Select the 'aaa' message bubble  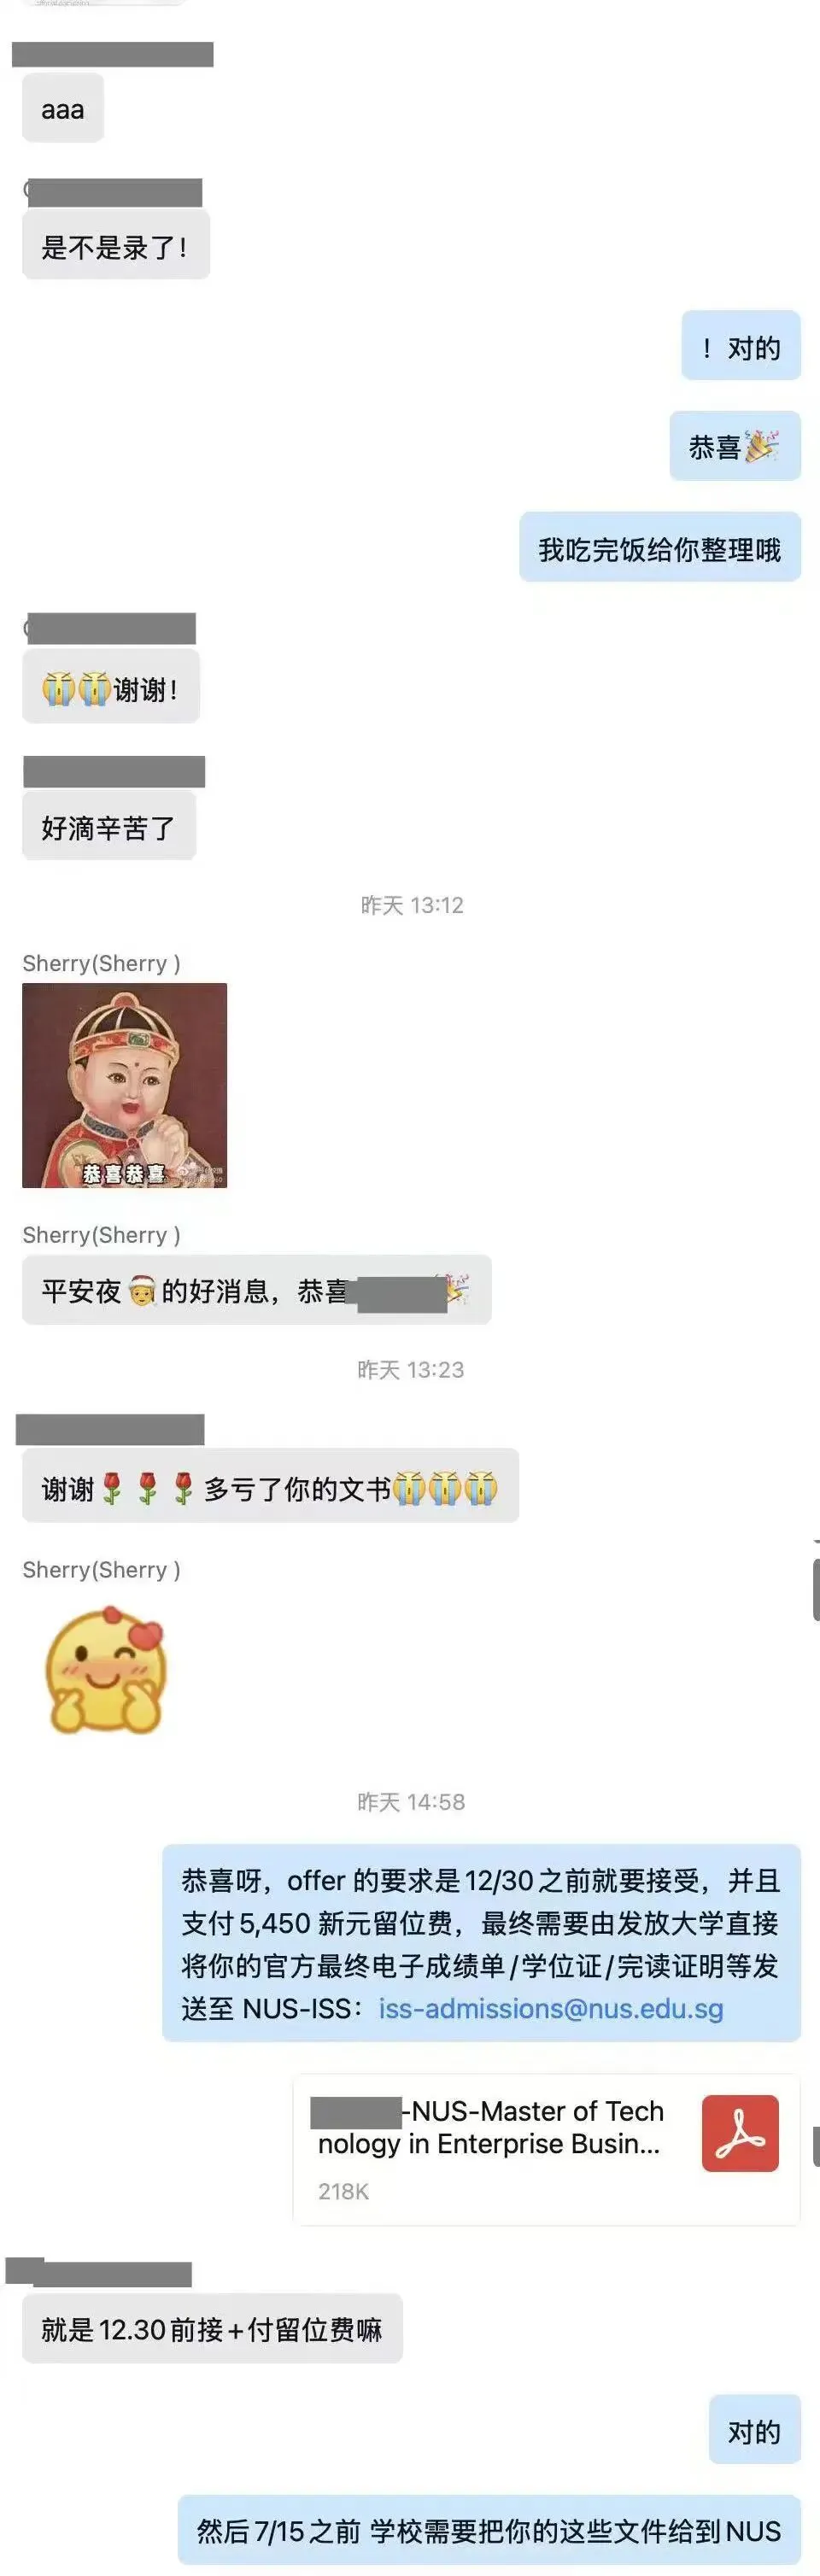[x=63, y=109]
